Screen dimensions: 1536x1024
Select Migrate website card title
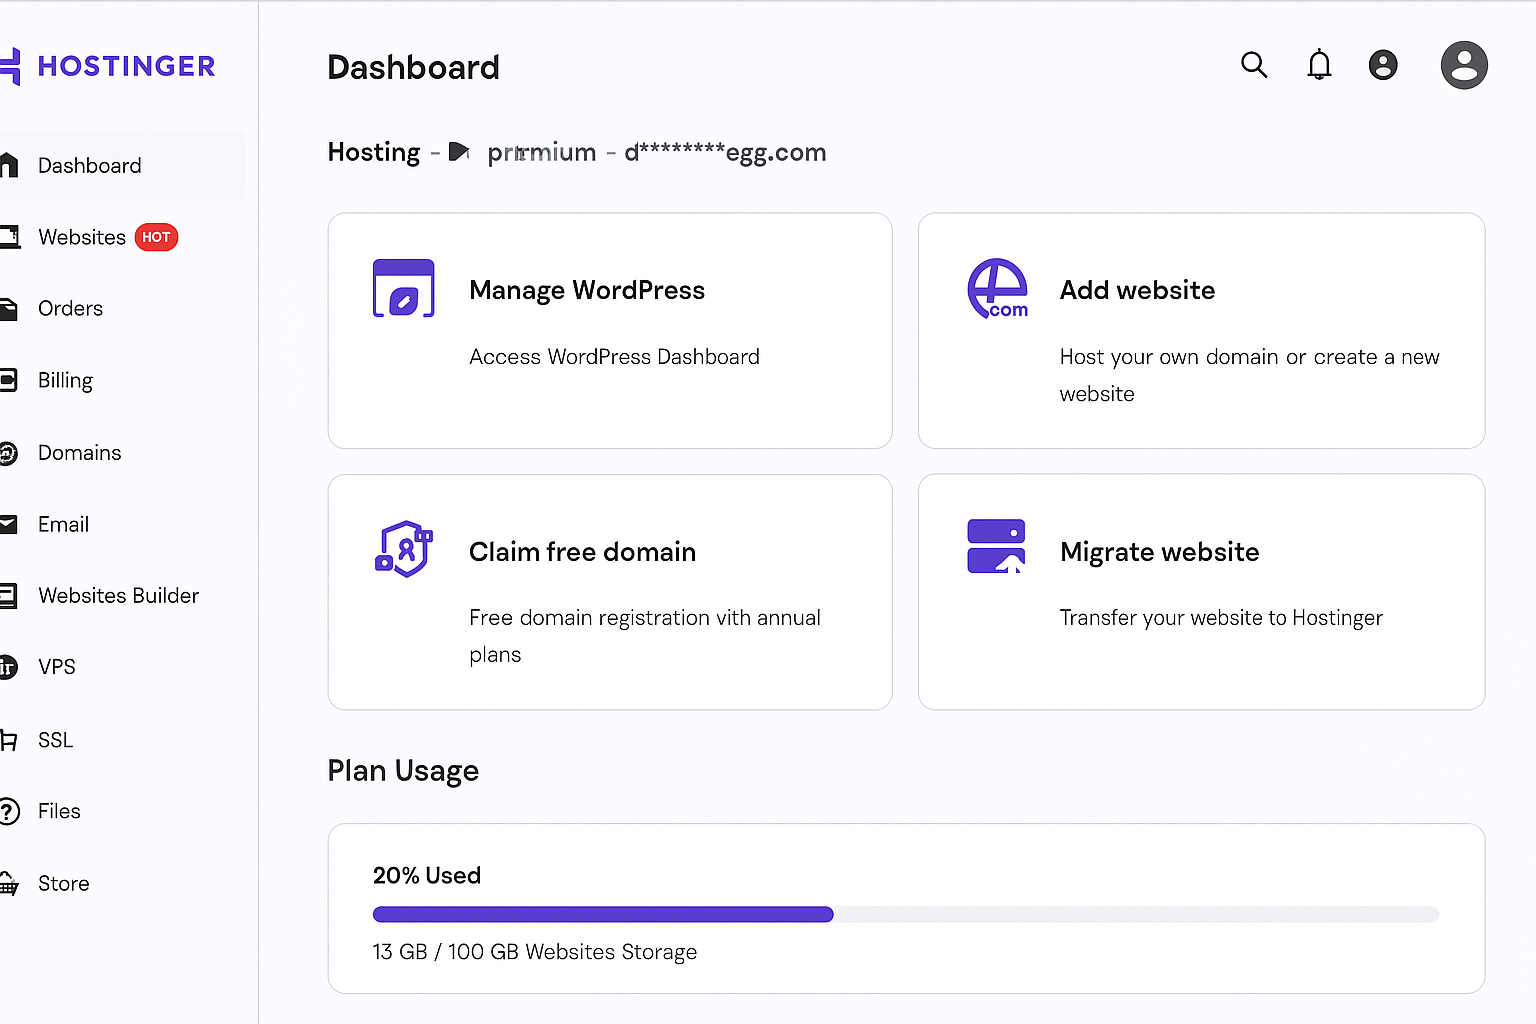[x=1159, y=552]
